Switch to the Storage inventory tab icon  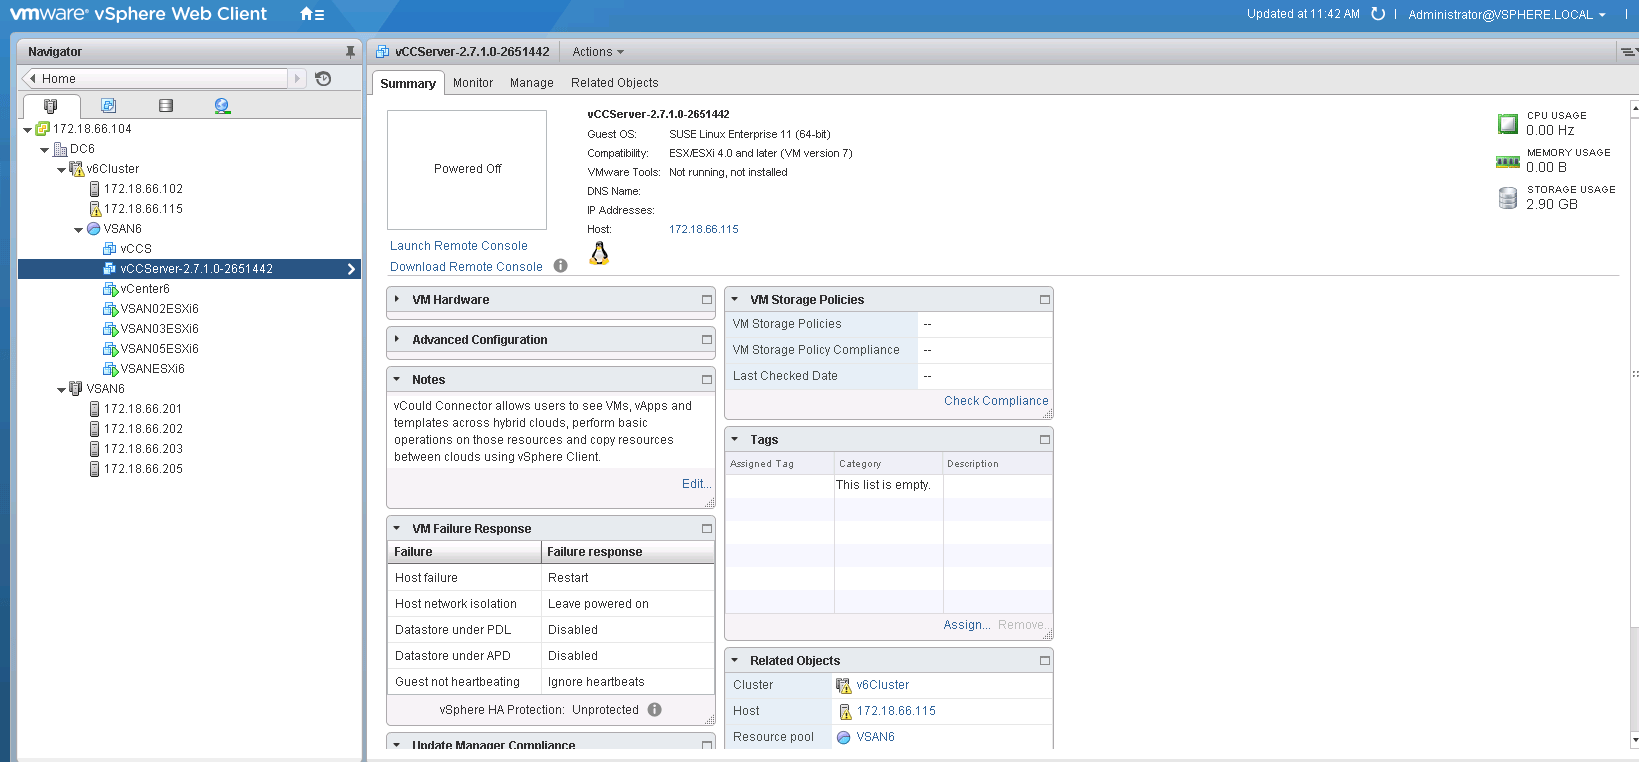coord(166,106)
